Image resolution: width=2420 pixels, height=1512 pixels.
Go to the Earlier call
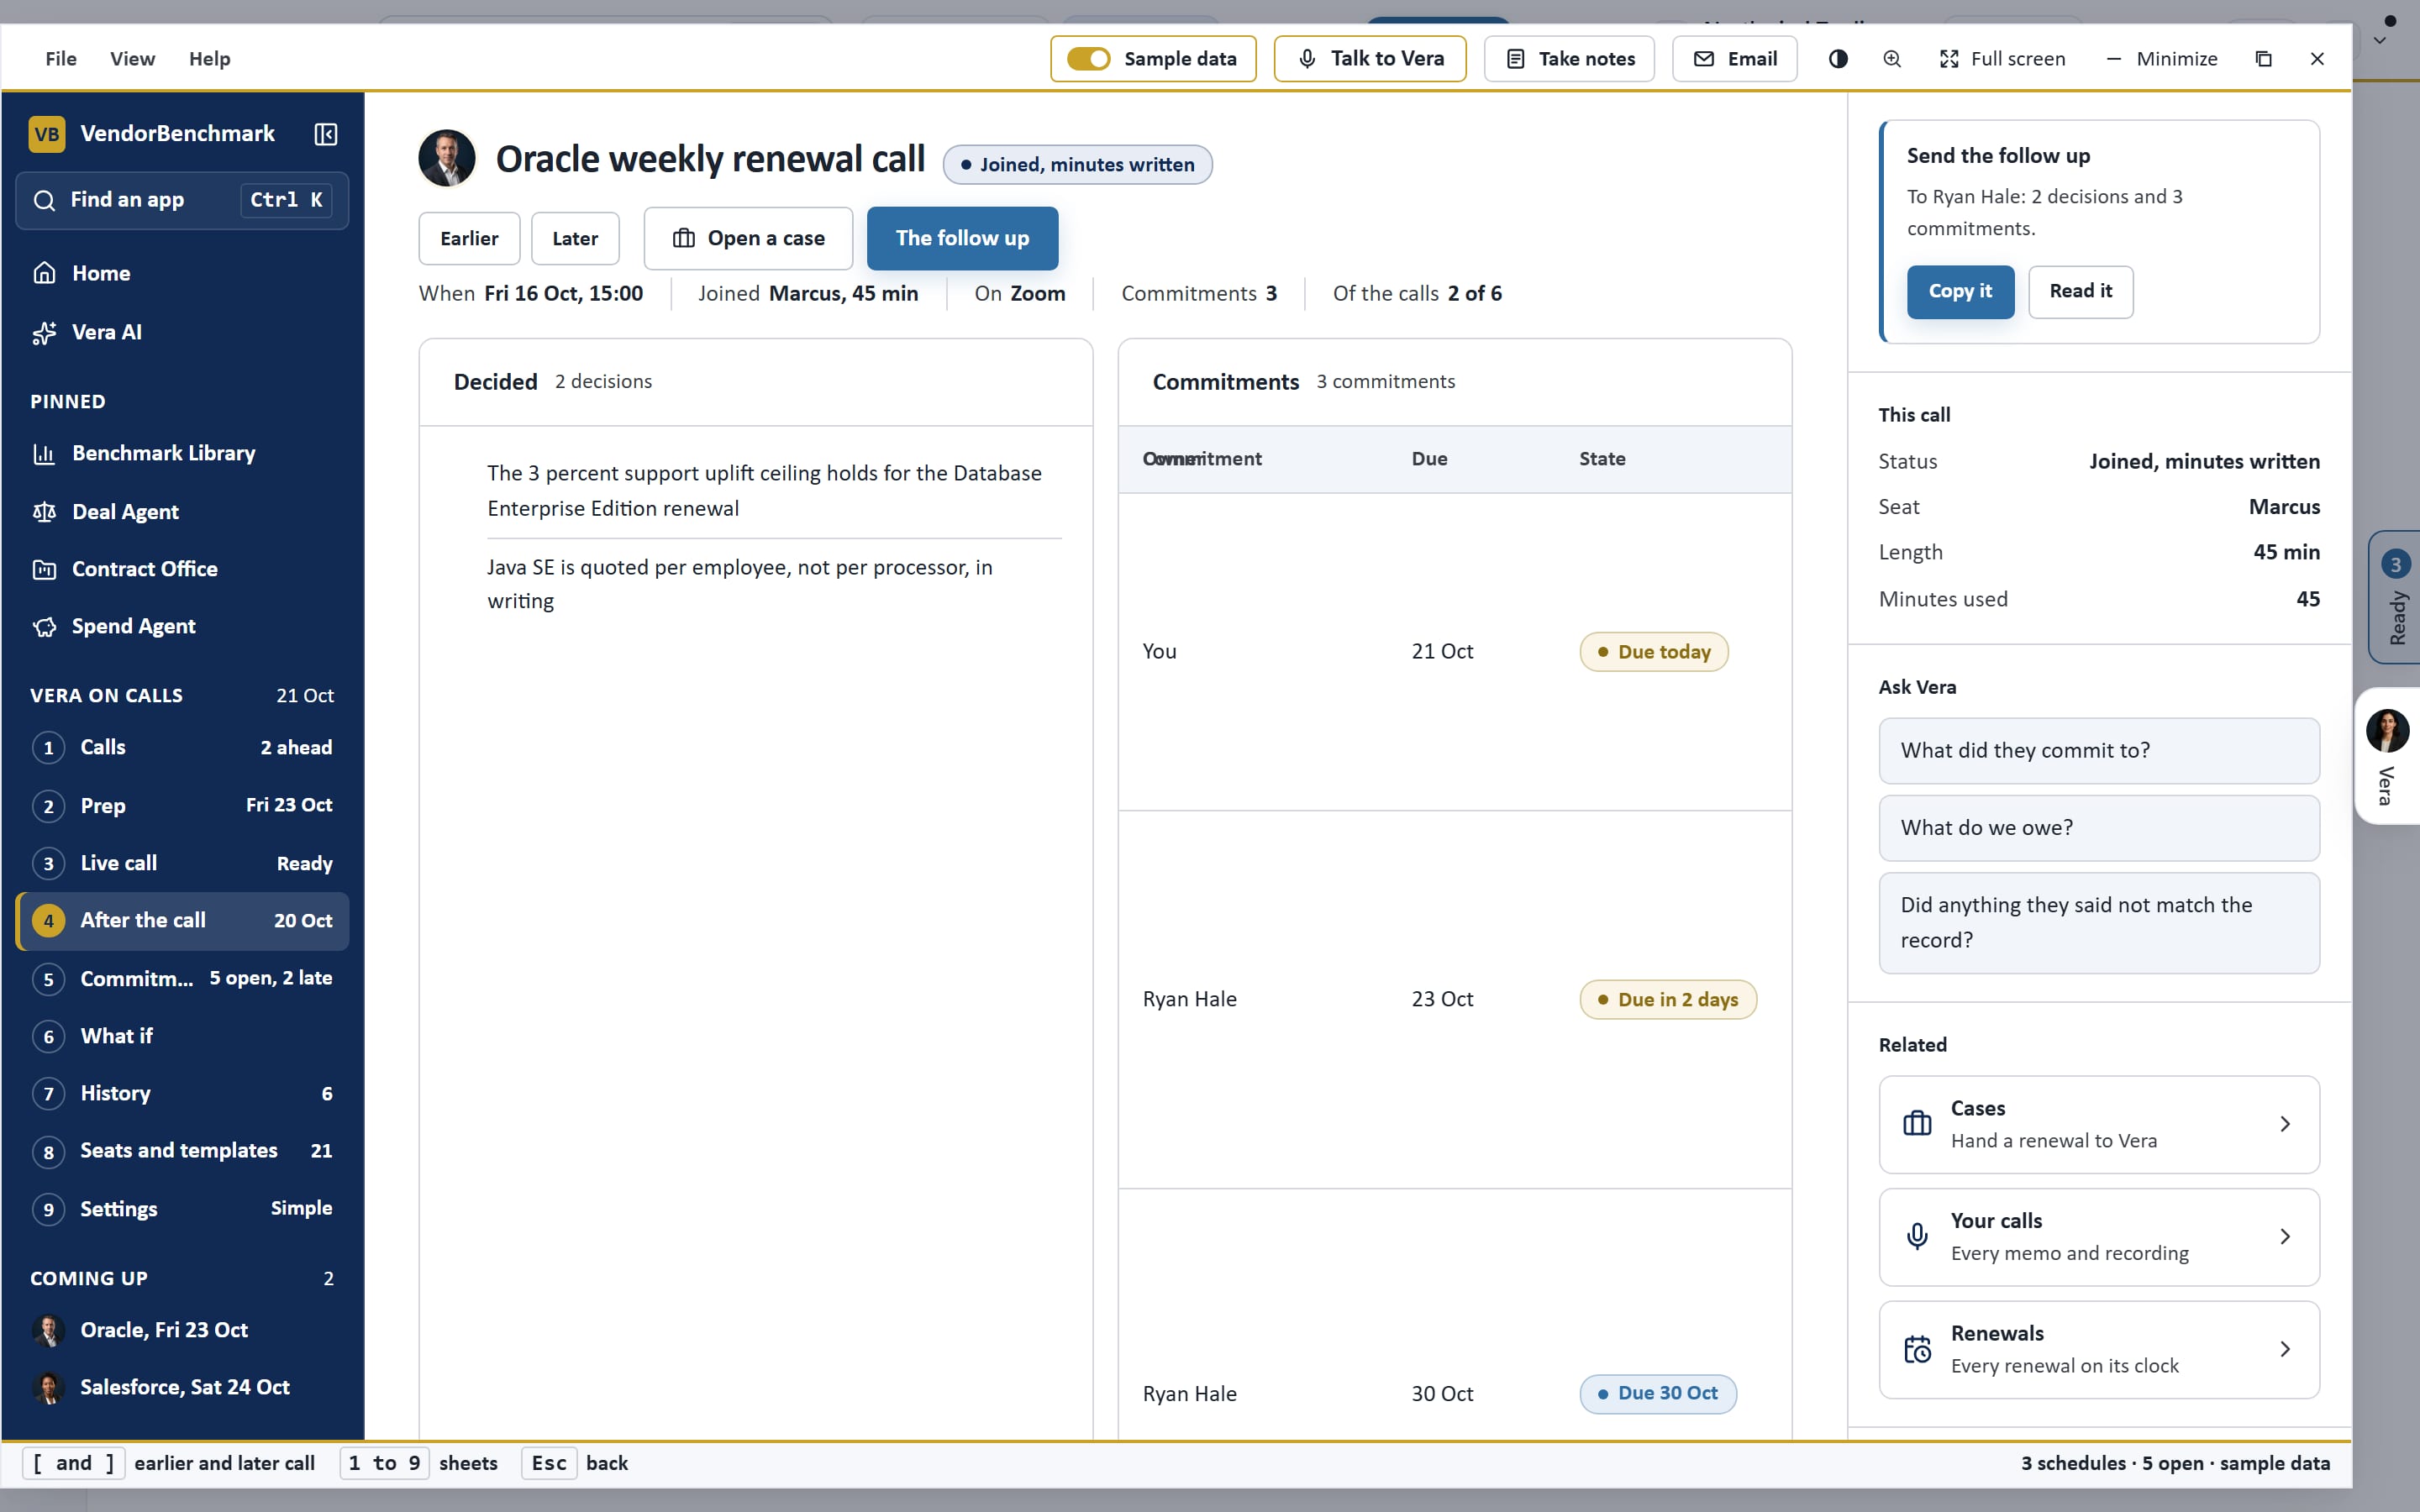pyautogui.click(x=469, y=238)
